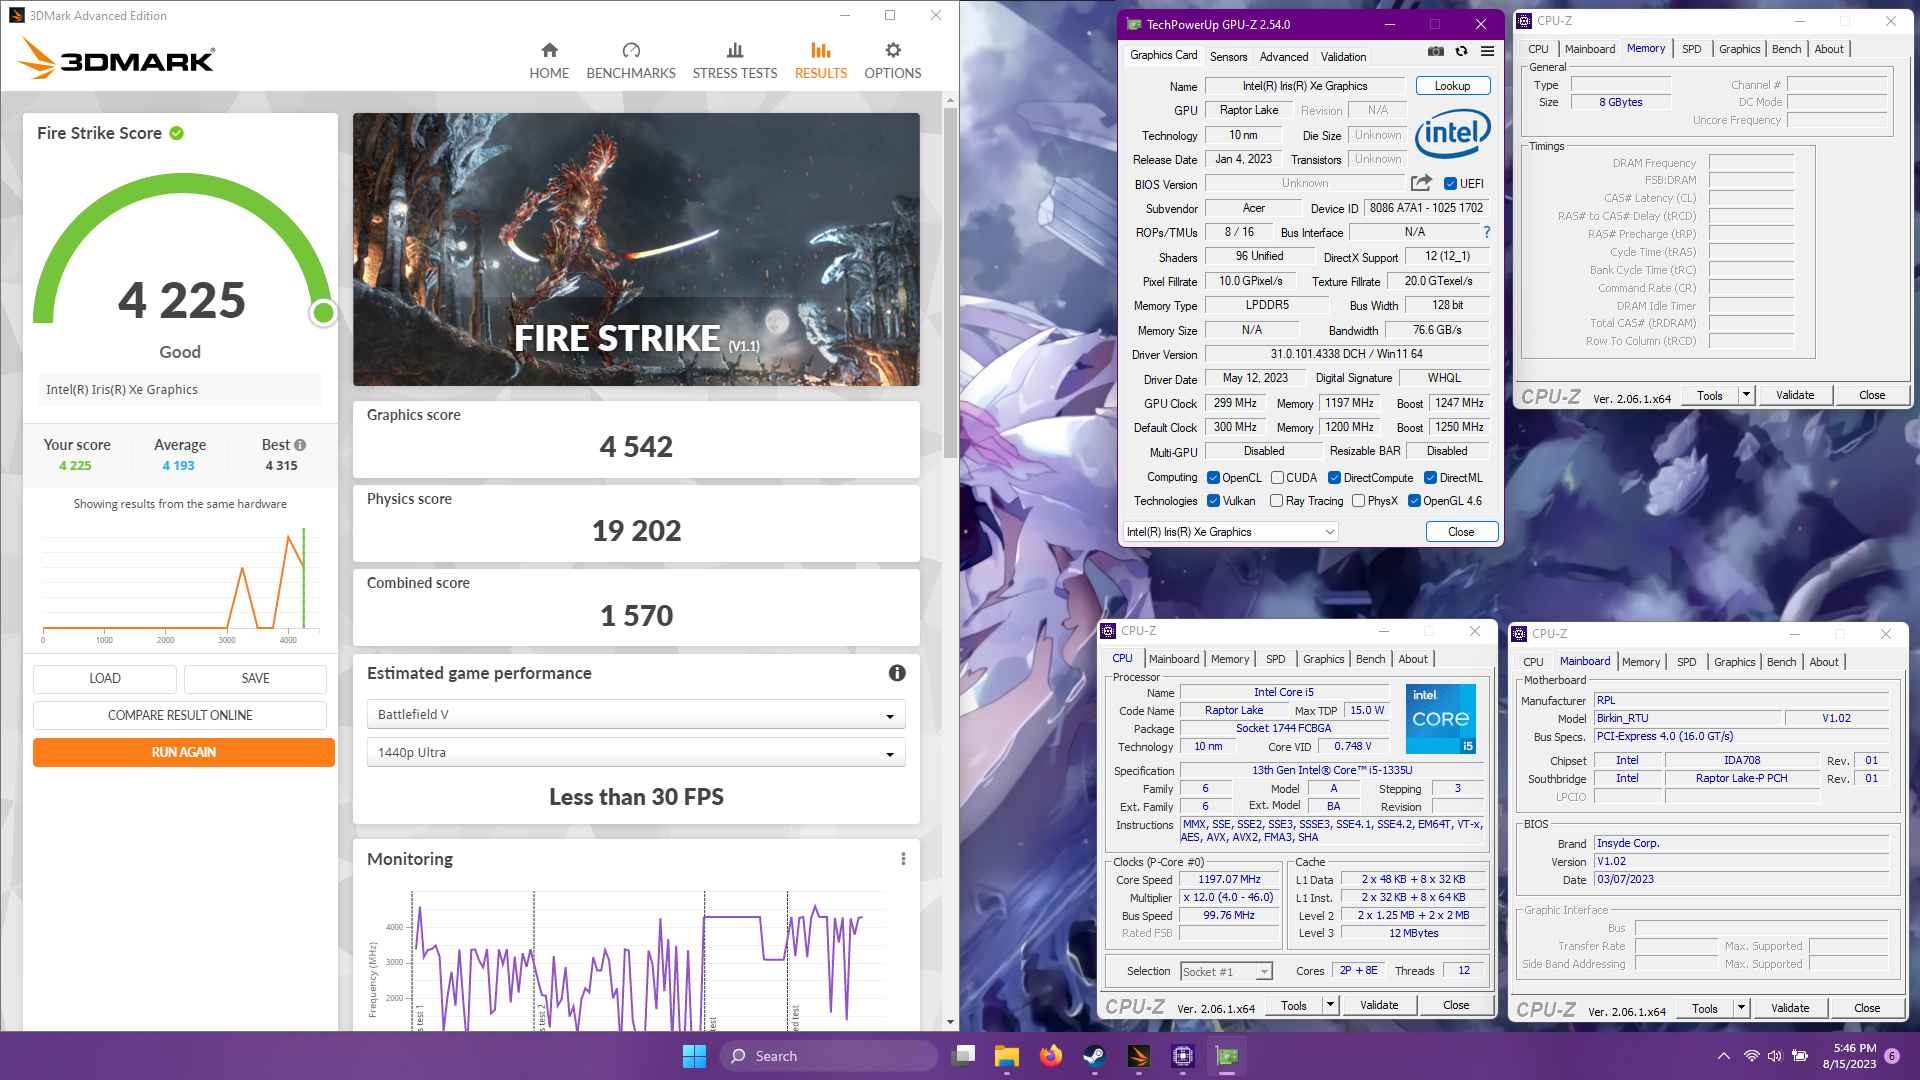Open Validation tab in GPU-Z
The width and height of the screenshot is (1920, 1080).
tap(1343, 57)
